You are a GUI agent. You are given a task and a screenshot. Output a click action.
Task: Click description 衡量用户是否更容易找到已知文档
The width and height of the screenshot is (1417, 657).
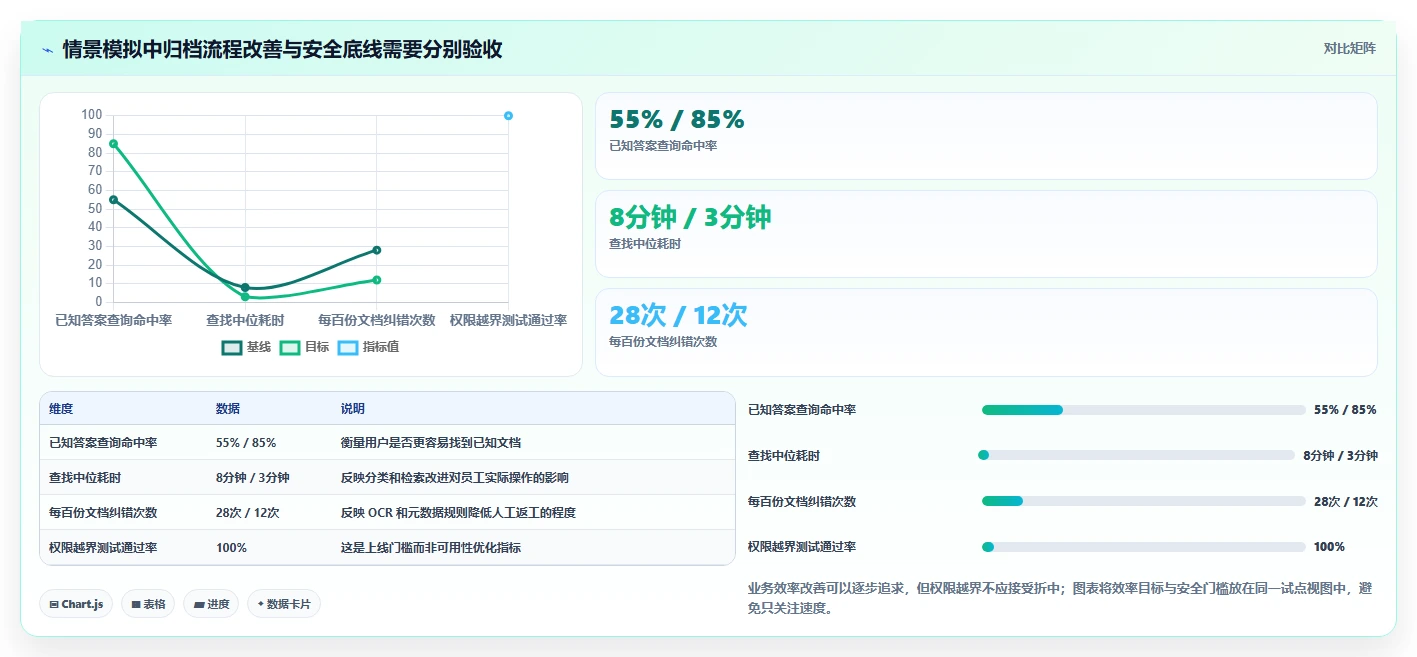431,442
